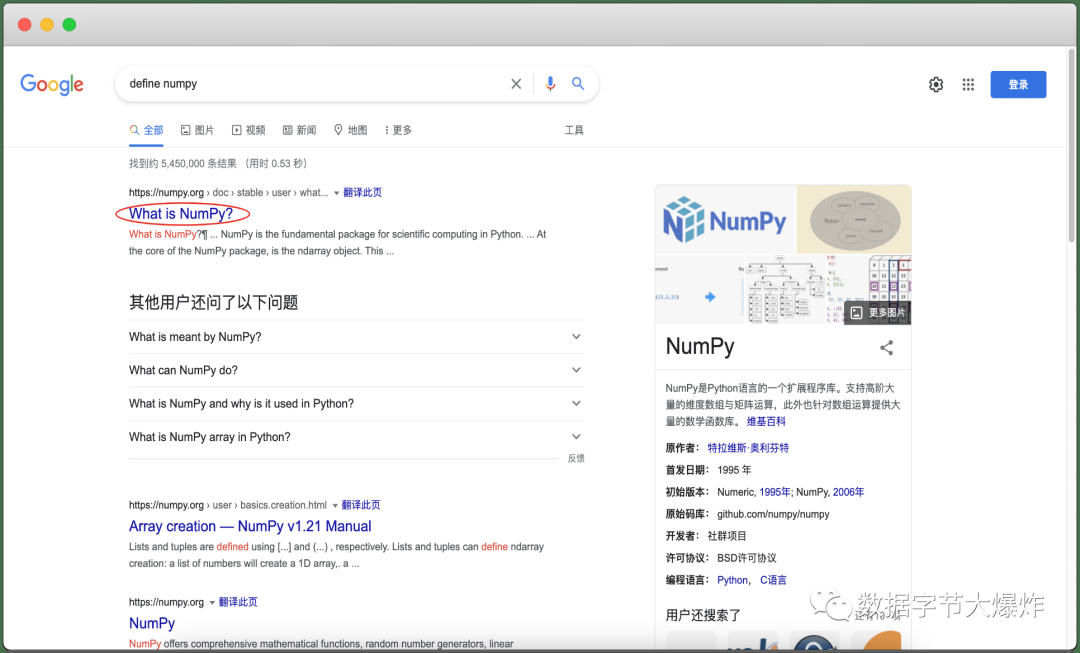Click the 1995年 link

pyautogui.click(x=775, y=492)
